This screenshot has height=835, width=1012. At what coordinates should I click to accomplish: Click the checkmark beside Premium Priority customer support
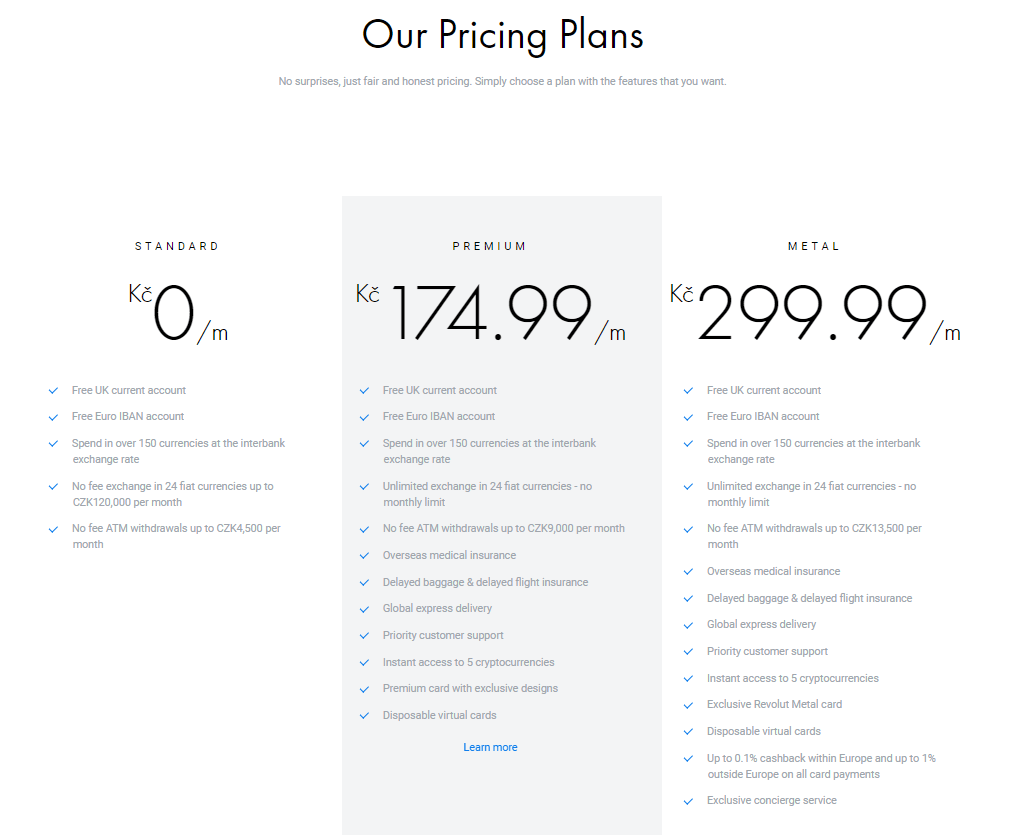[365, 636]
